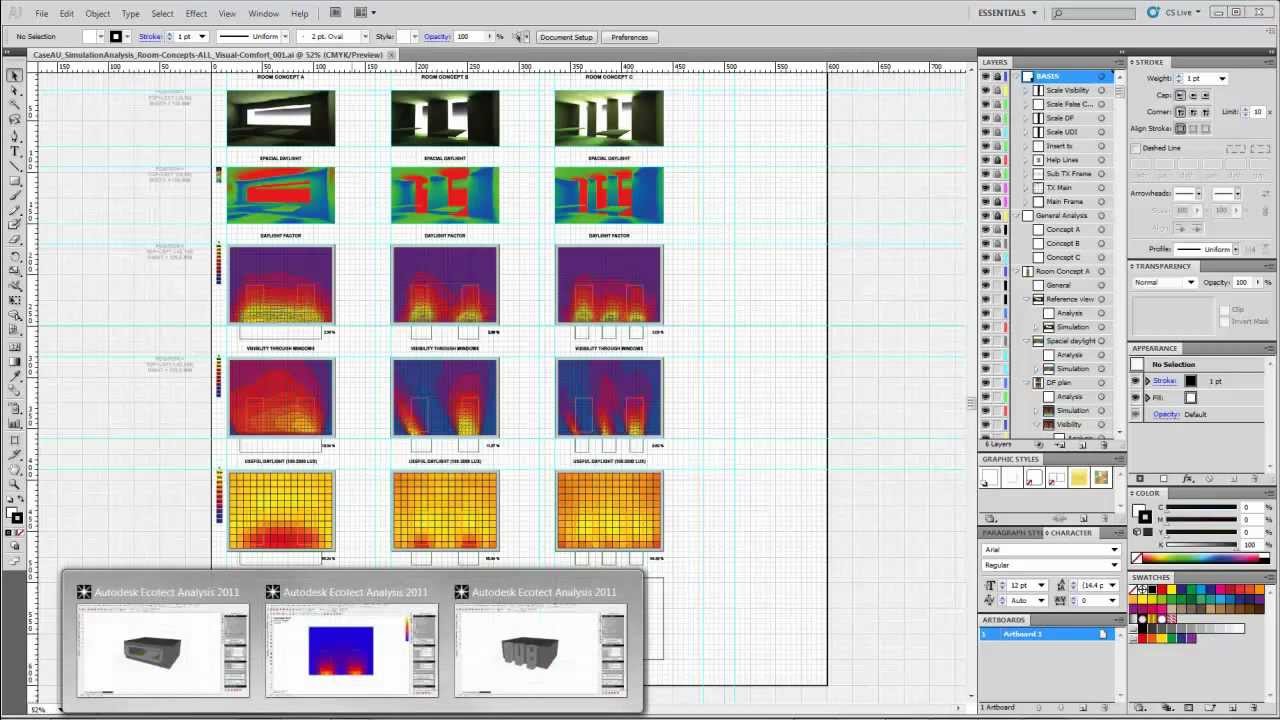Open the 12 pt font size dropdown
The image size is (1280, 720).
coord(1042,585)
